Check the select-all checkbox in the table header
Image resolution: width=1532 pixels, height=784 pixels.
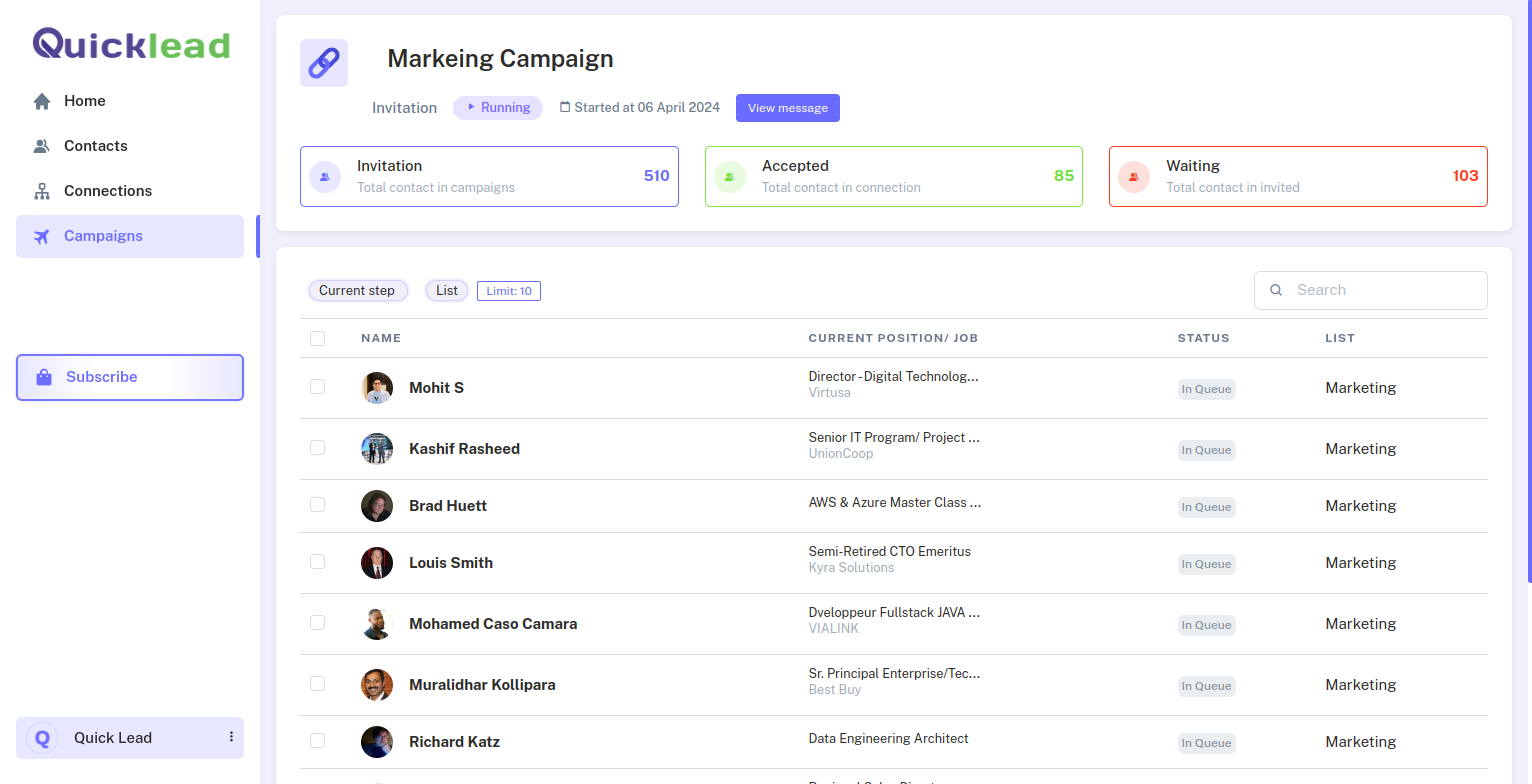(x=317, y=338)
